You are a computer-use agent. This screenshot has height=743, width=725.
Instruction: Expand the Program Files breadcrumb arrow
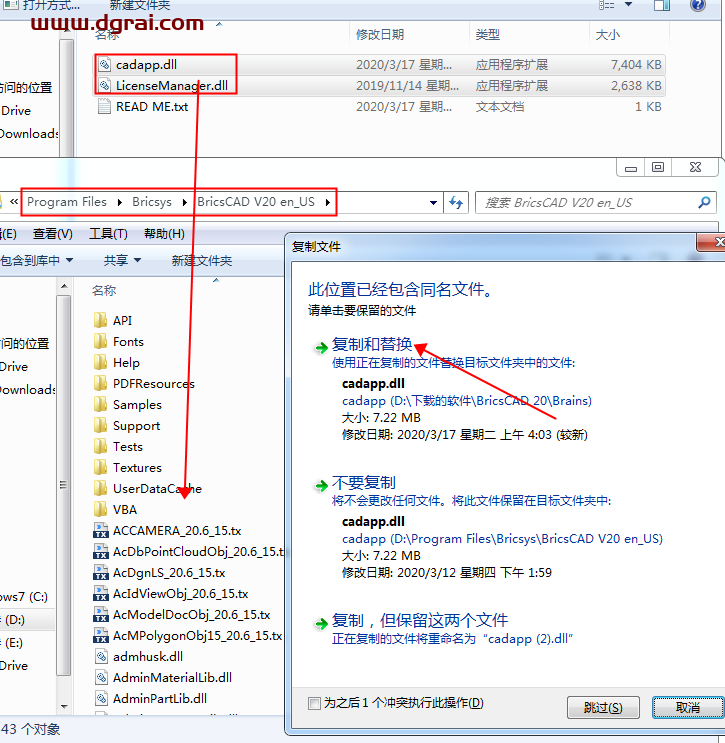click(x=120, y=202)
